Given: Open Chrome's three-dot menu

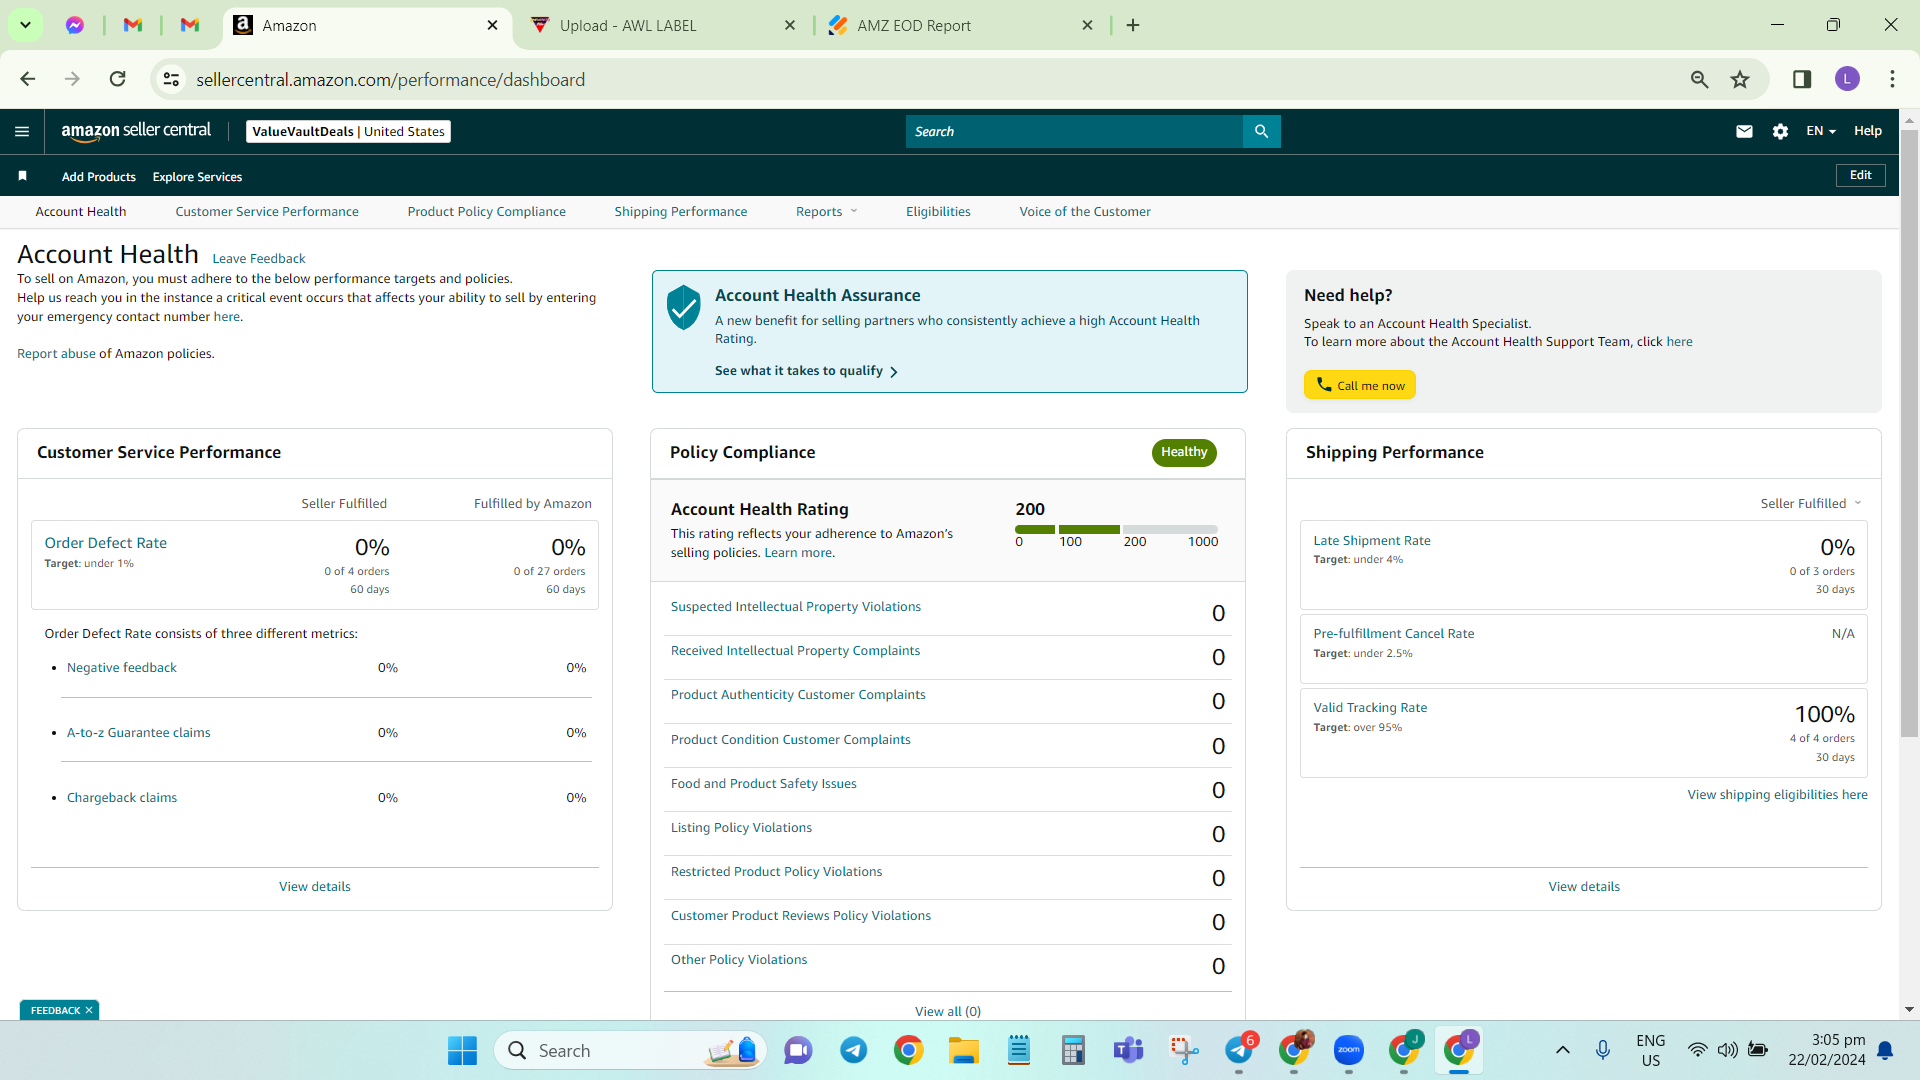Looking at the screenshot, I should click(1892, 79).
